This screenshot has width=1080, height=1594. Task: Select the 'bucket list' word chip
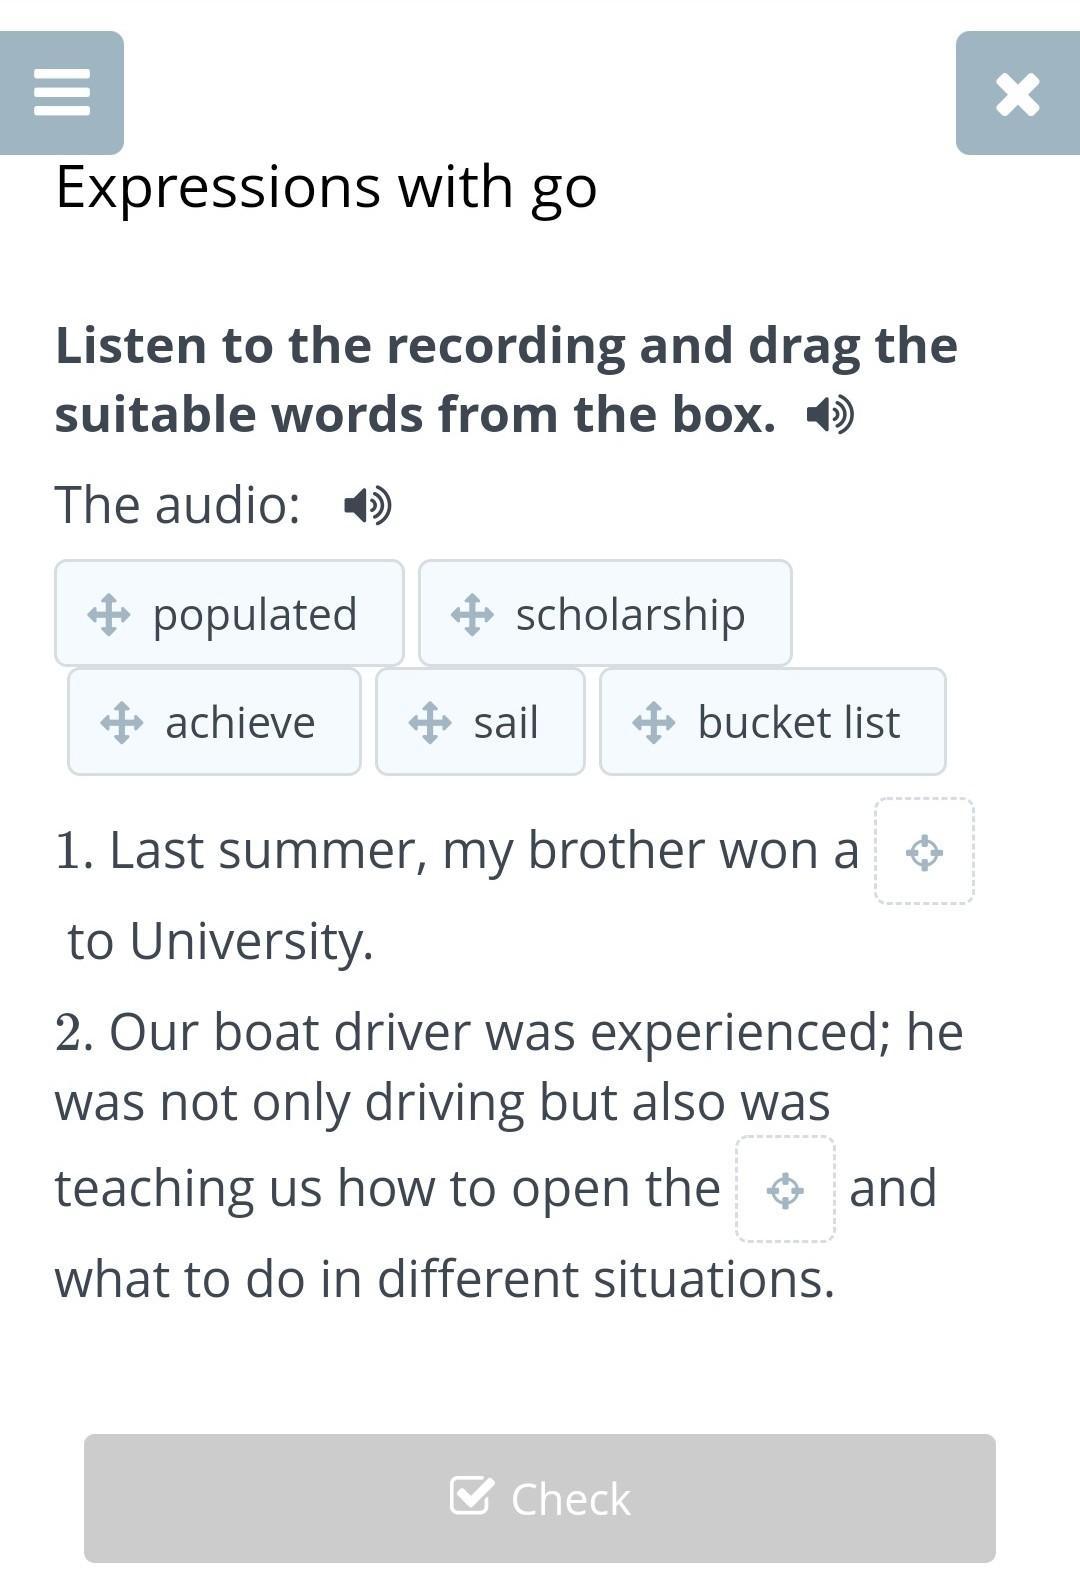point(798,722)
